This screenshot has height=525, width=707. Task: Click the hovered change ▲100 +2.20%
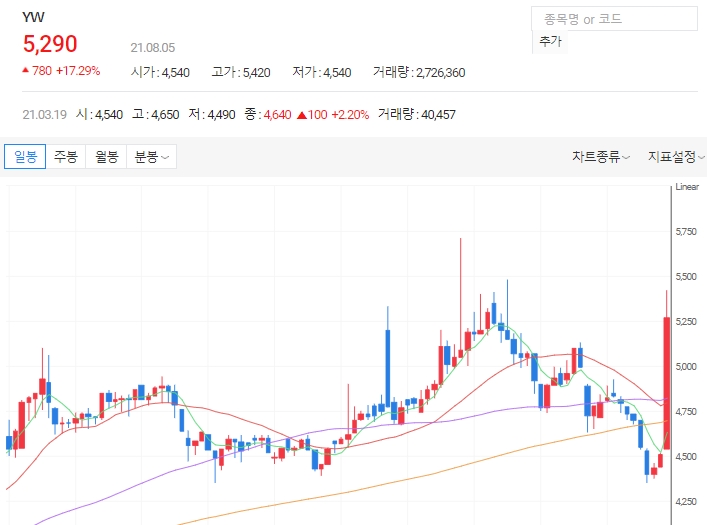333,115
